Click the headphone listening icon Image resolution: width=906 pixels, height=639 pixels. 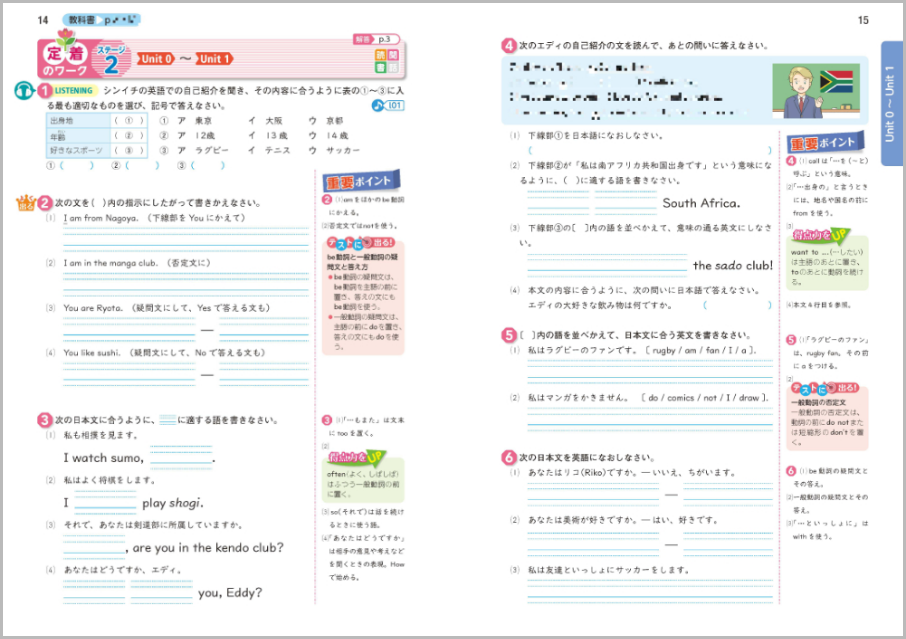click(x=24, y=91)
